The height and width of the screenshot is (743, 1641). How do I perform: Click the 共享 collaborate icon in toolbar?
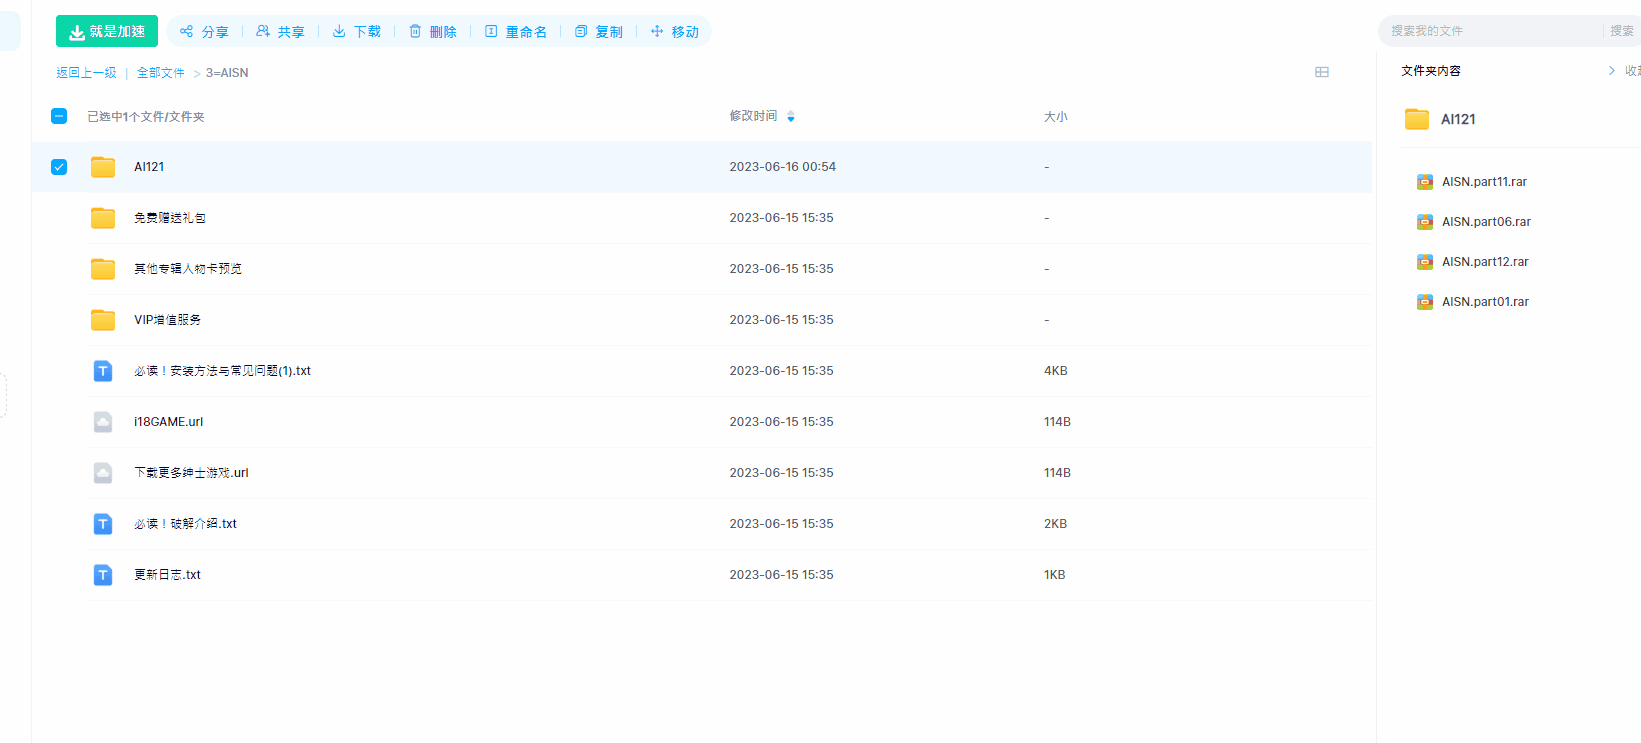tap(263, 32)
